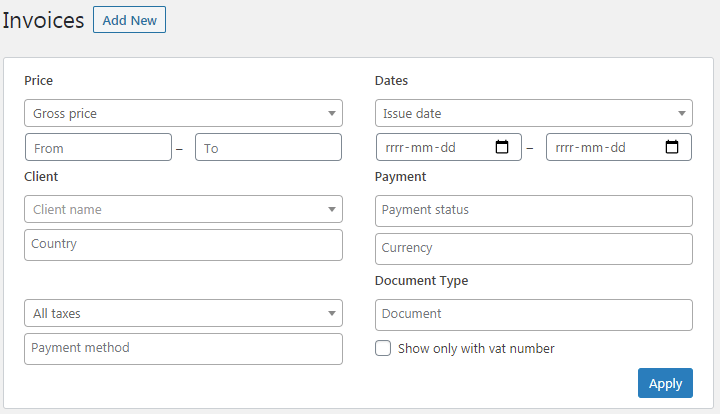
Task: Click the end date rrrr-mm-dd field
Action: (619, 147)
